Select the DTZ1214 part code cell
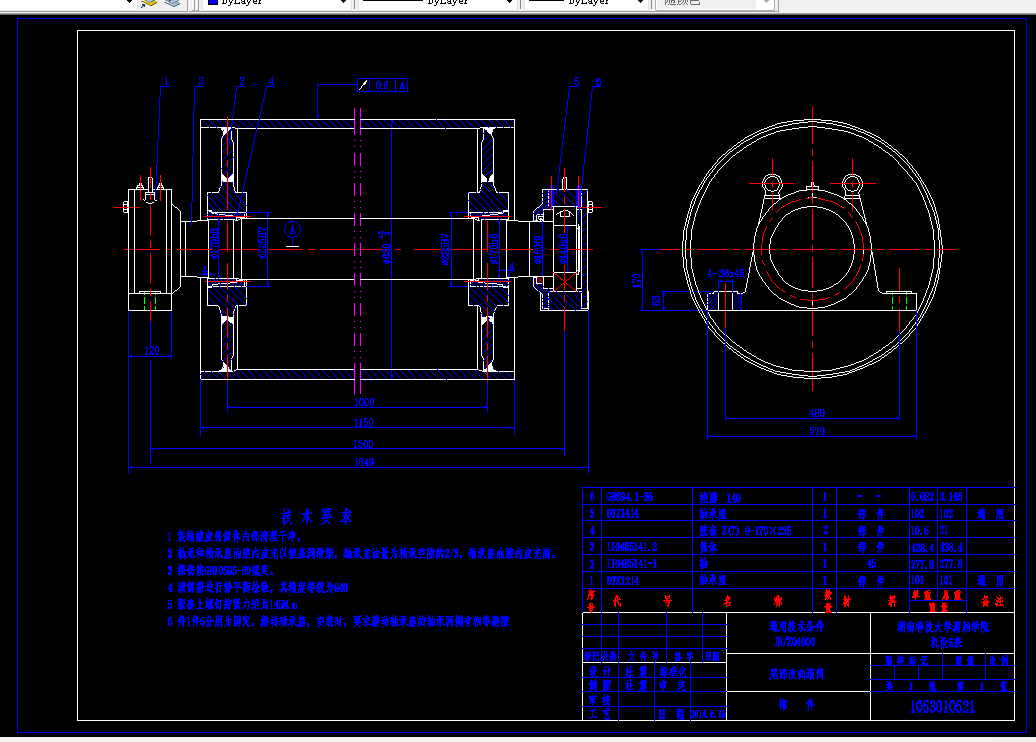The height and width of the screenshot is (742, 1036). point(623,581)
